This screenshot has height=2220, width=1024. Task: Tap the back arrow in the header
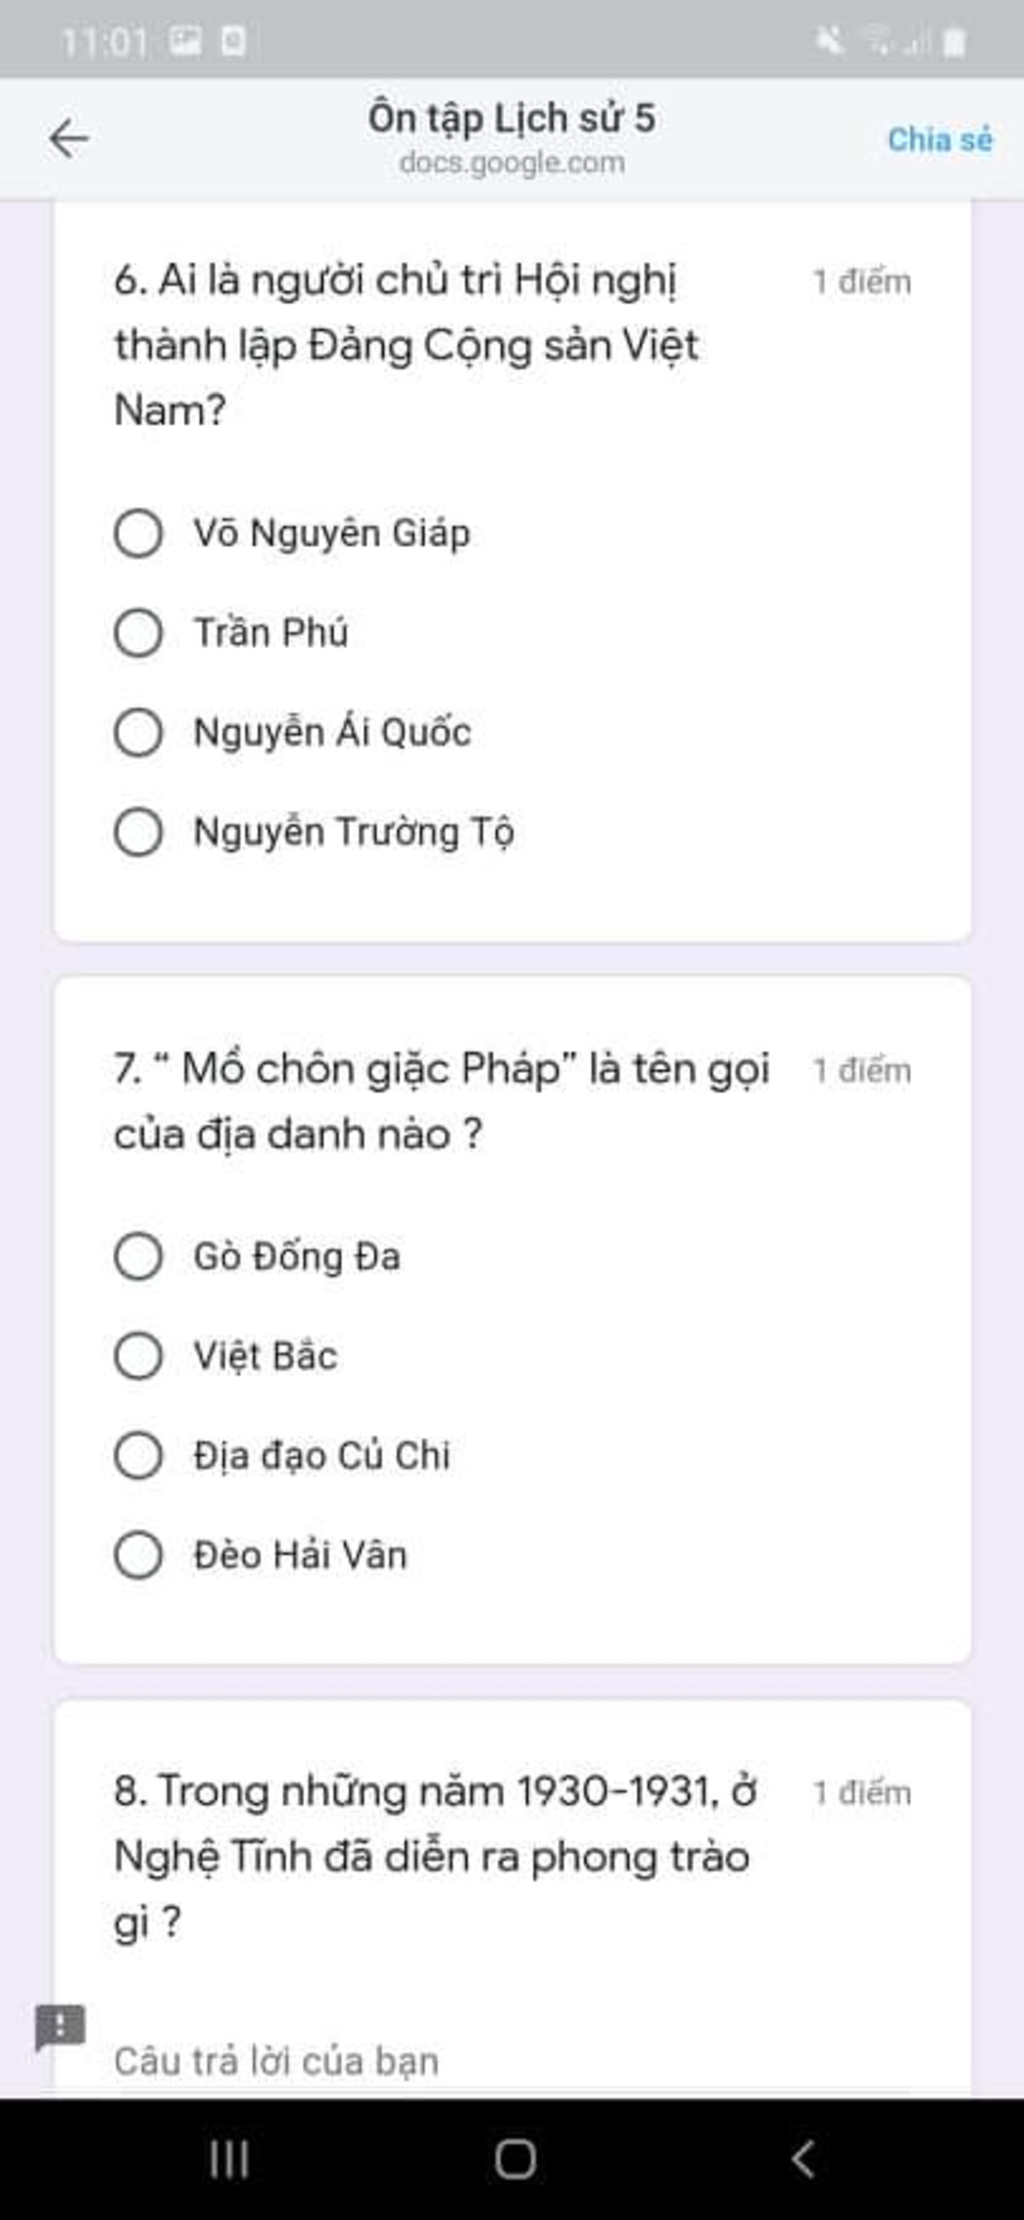69,138
